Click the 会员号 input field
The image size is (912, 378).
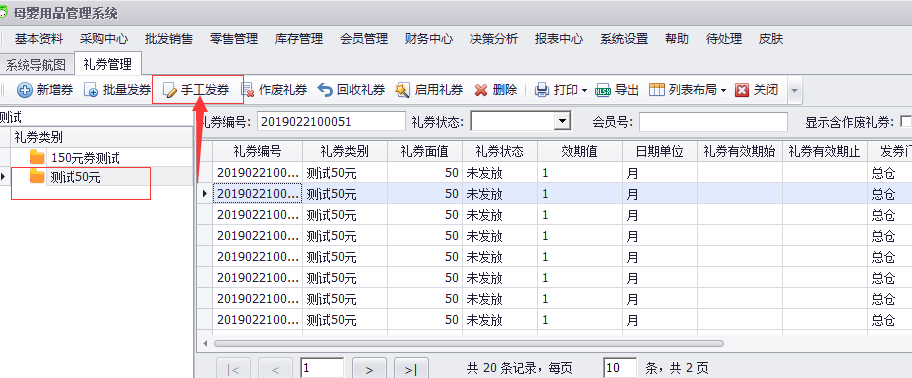tap(713, 122)
